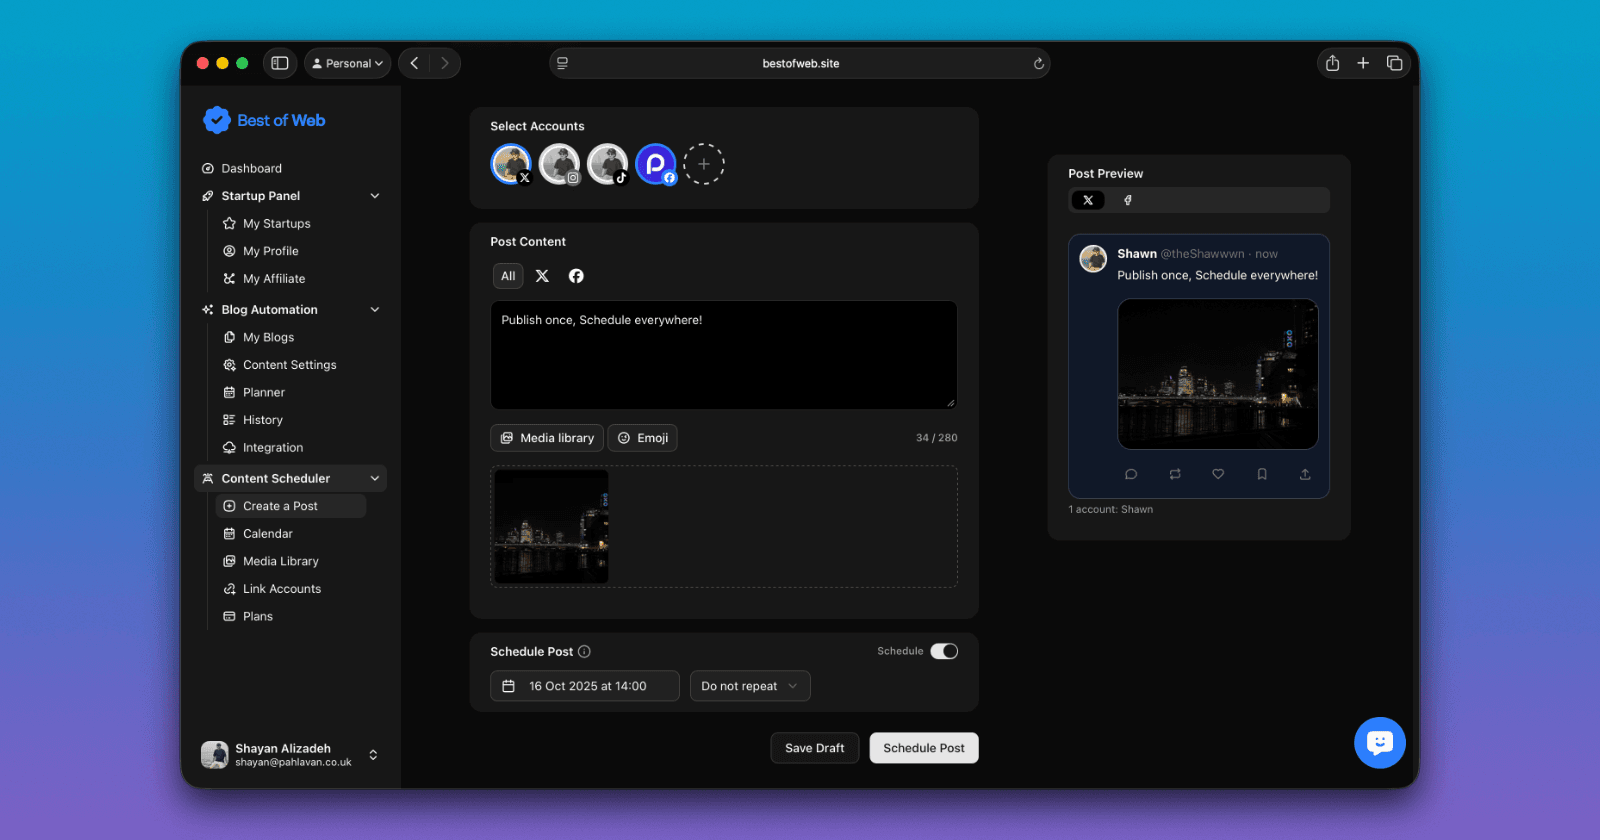Open the chat support bubble
Screen dimensions: 1600x840
(1380, 743)
